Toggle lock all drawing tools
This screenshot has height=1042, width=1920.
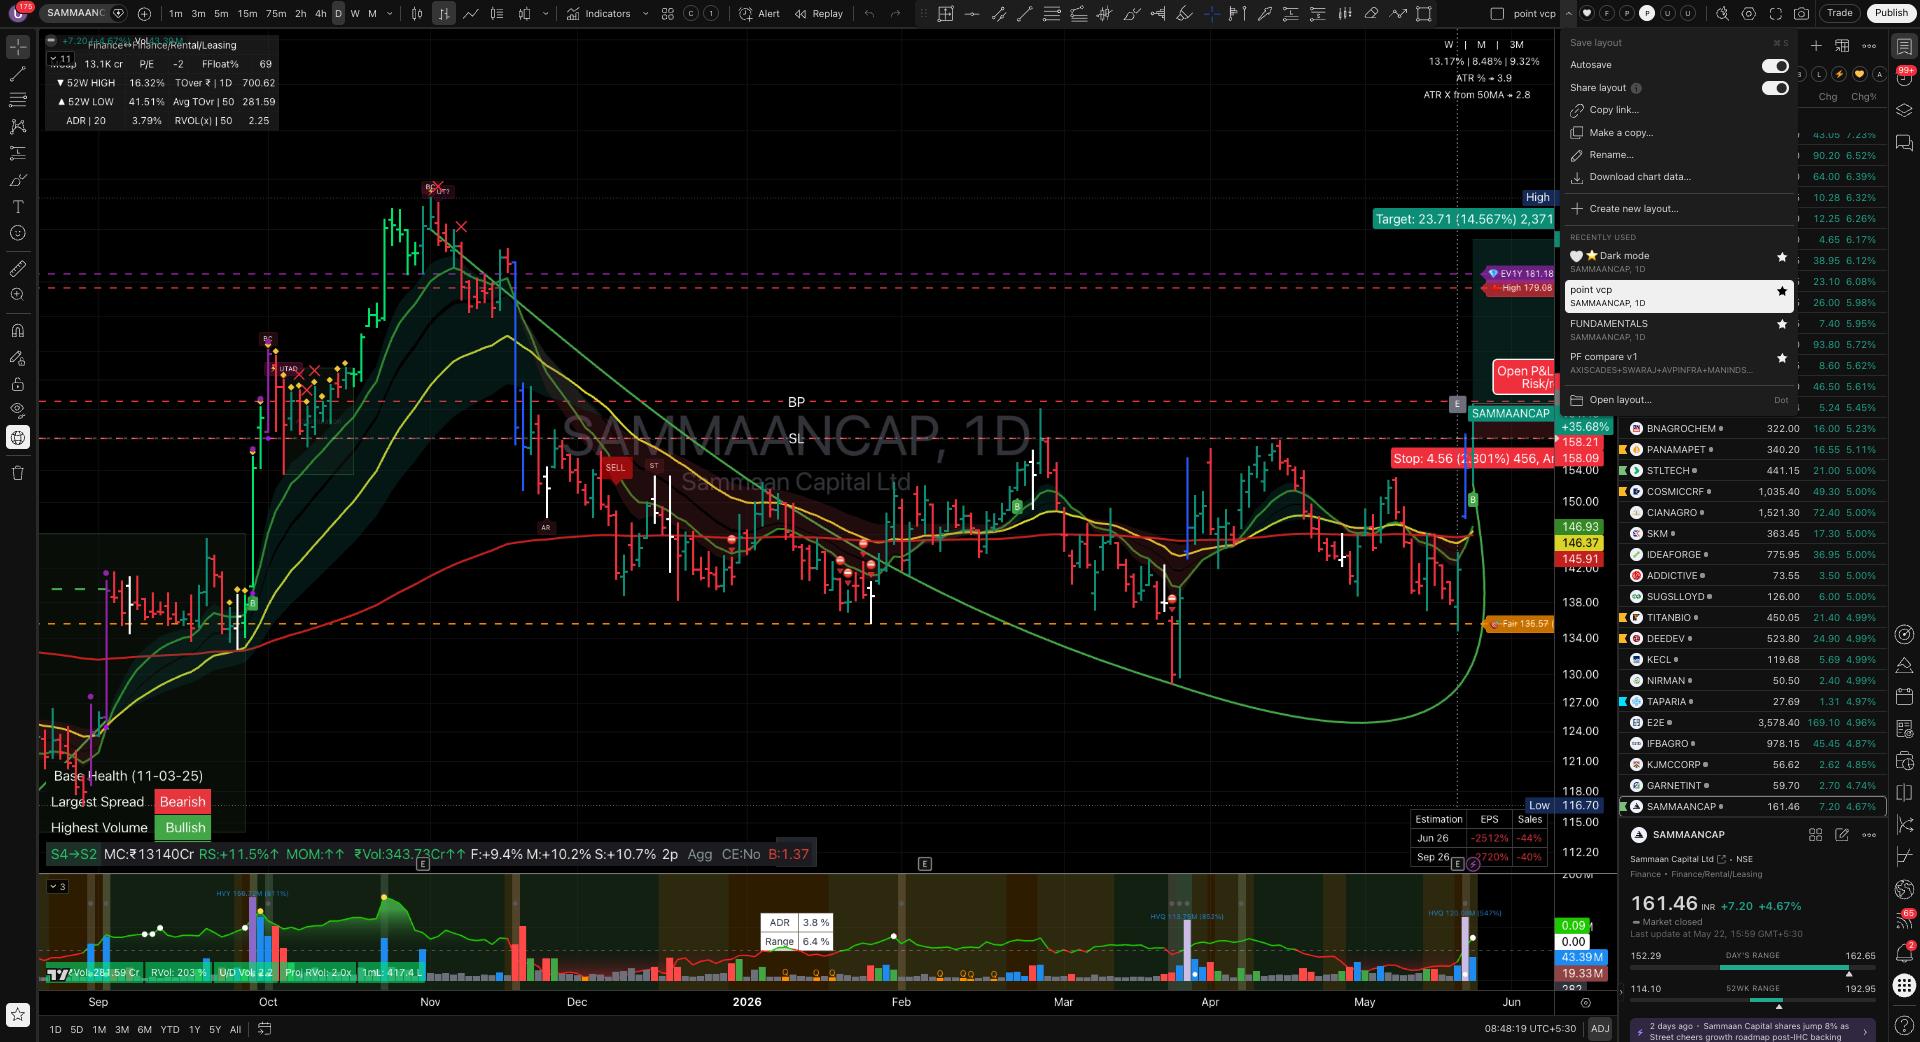pos(17,385)
